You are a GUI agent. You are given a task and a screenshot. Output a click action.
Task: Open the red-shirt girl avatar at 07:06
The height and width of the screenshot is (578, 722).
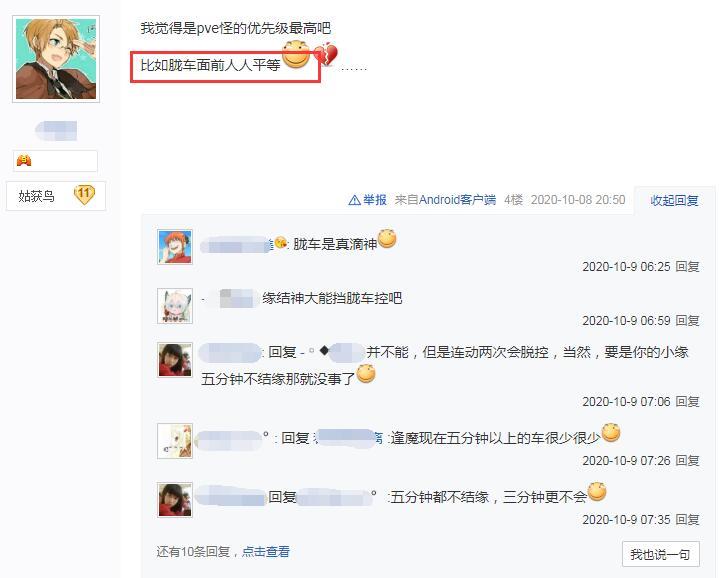175,360
